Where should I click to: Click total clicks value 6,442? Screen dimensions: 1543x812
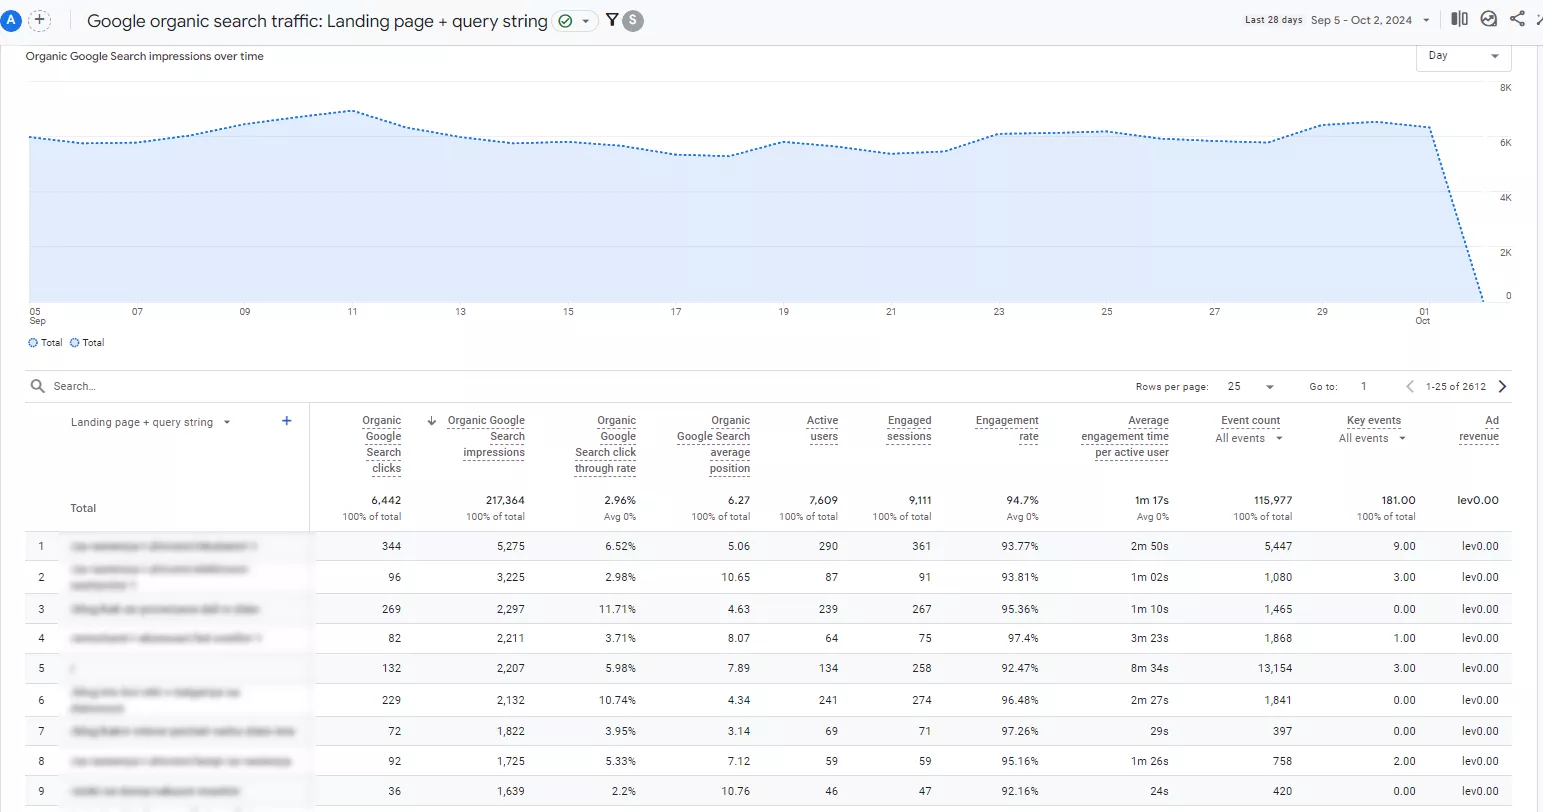tap(386, 500)
